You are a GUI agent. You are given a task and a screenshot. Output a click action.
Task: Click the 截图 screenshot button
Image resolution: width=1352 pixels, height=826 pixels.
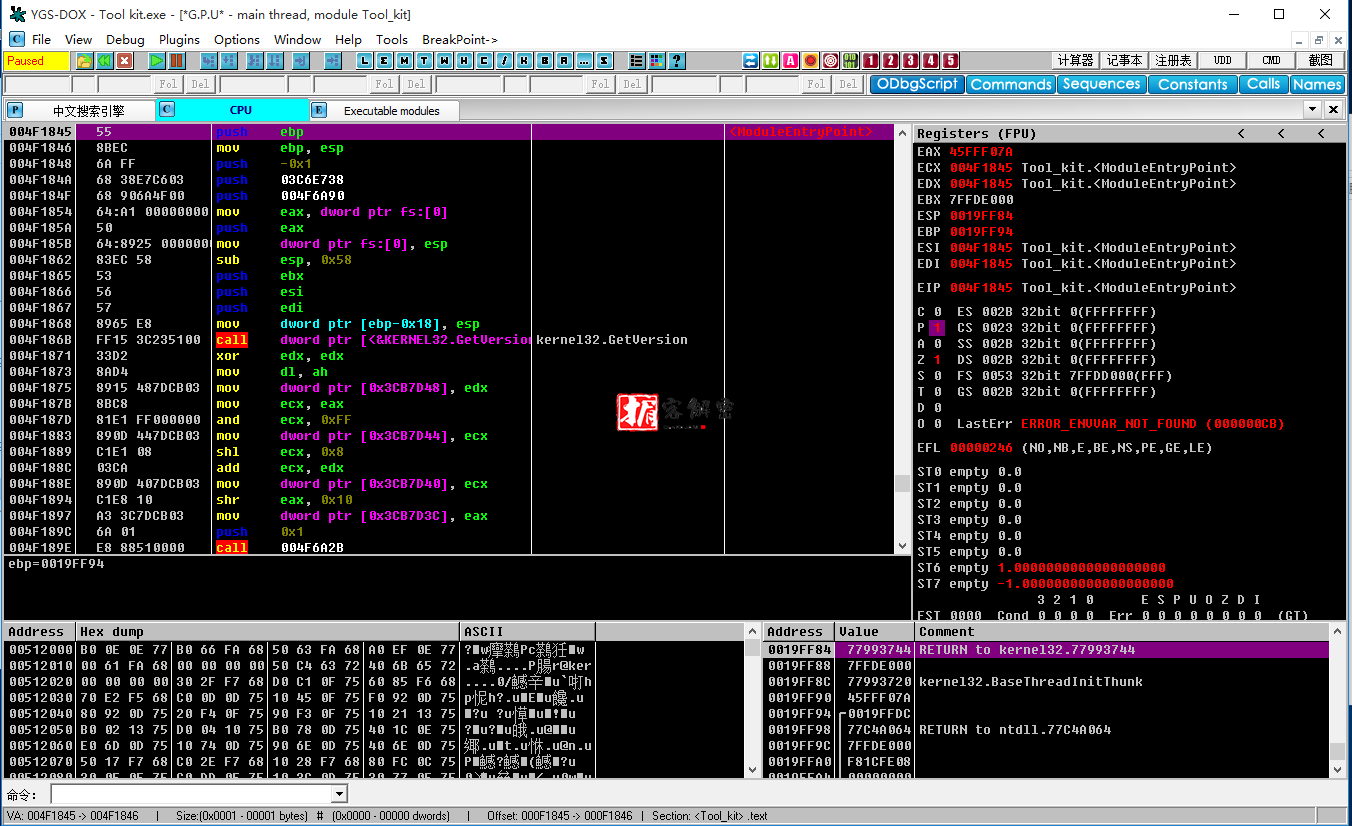1320,61
